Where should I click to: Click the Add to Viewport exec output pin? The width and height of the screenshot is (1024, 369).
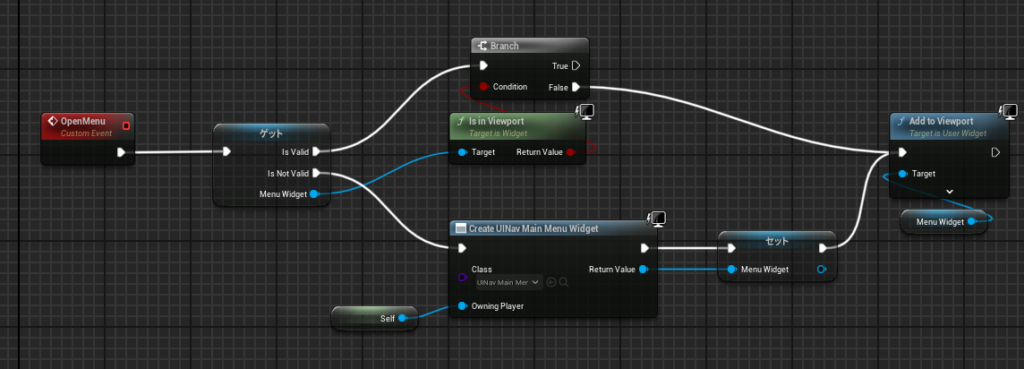(x=995, y=152)
